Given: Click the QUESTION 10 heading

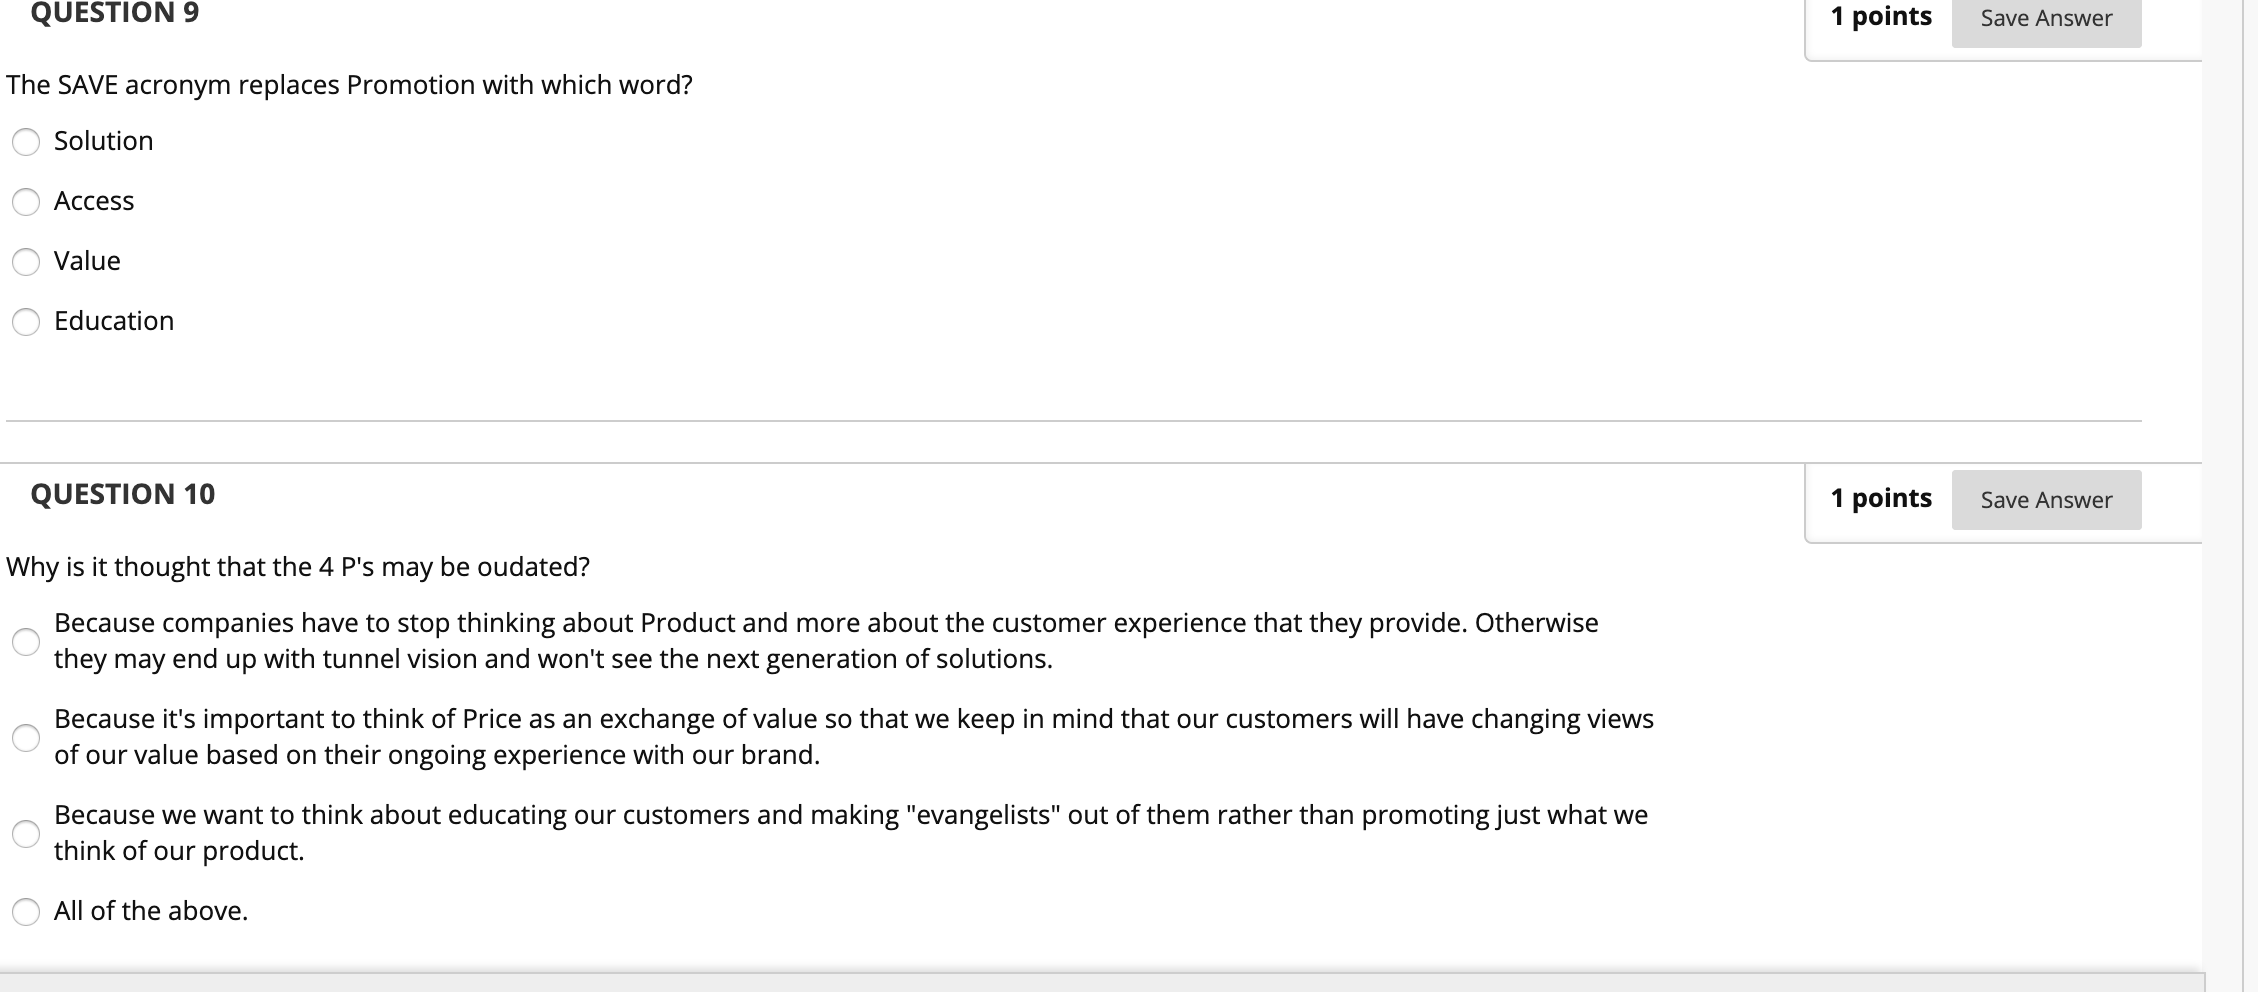Looking at the screenshot, I should tap(123, 495).
